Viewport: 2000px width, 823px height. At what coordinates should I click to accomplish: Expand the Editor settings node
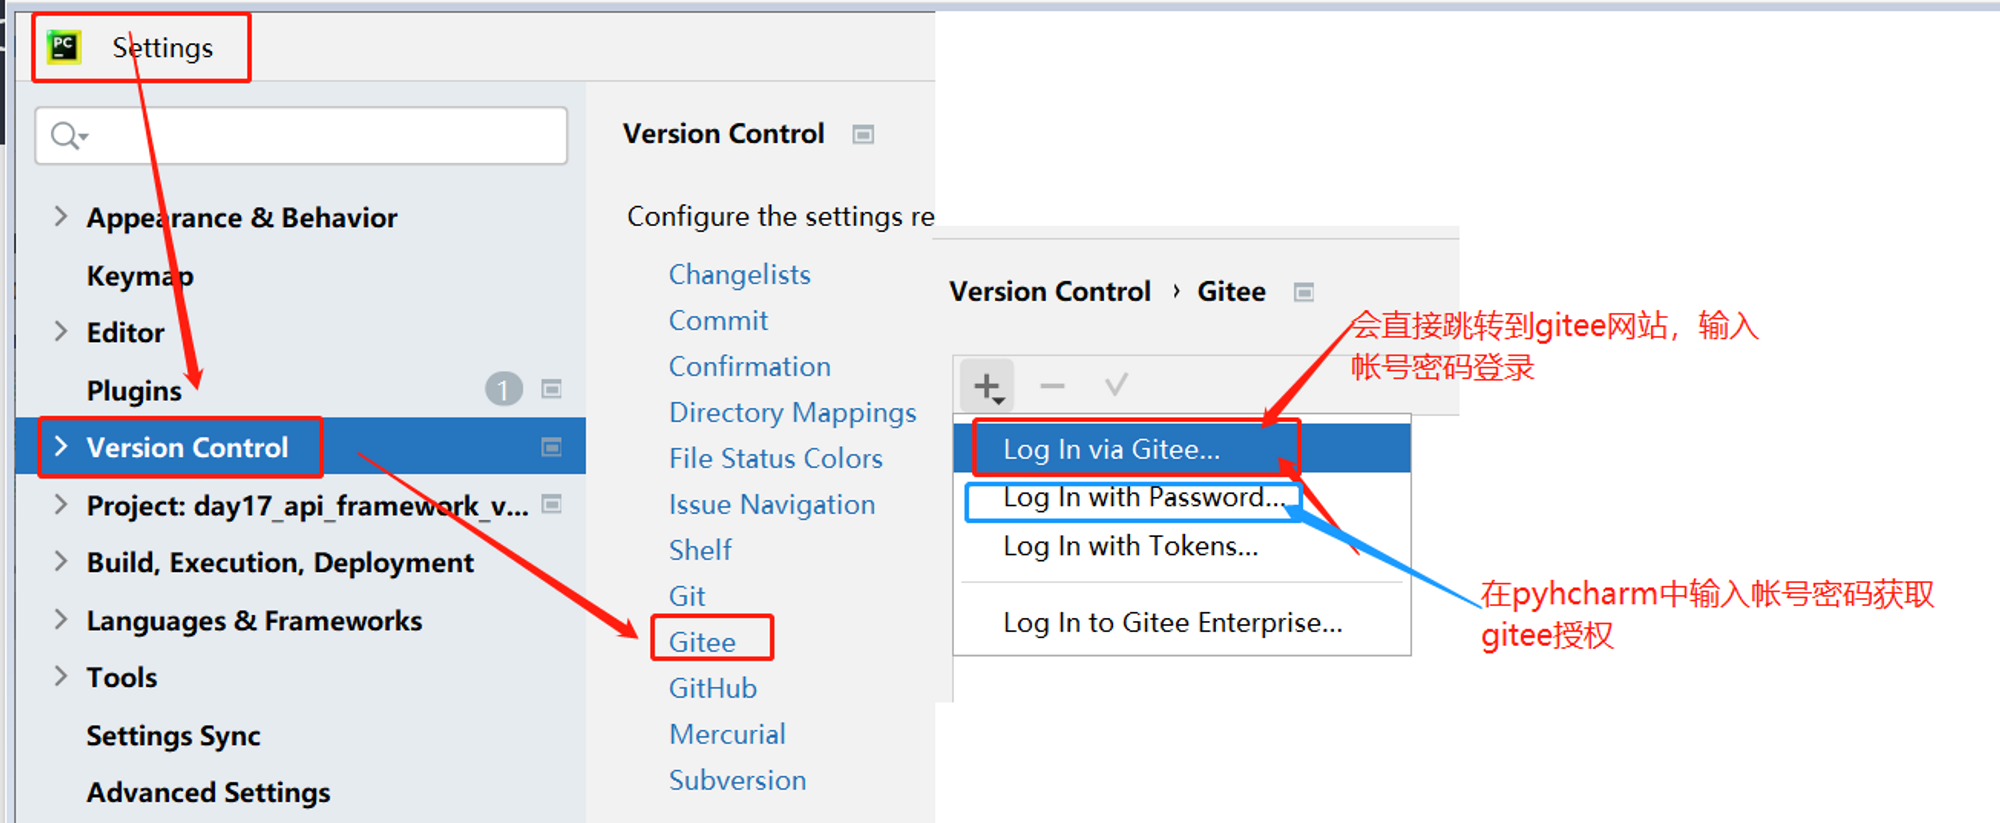[61, 332]
